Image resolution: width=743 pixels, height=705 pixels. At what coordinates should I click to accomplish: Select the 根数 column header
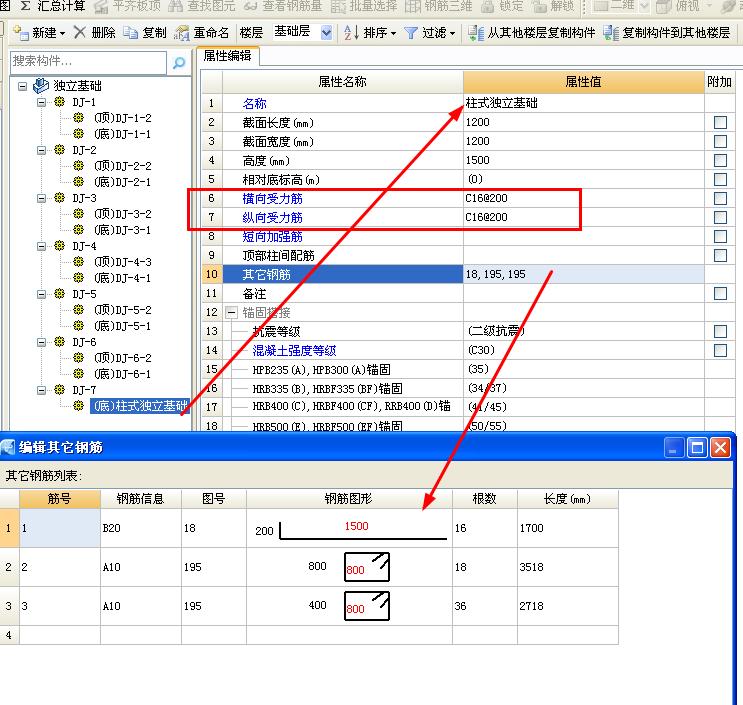(x=484, y=498)
